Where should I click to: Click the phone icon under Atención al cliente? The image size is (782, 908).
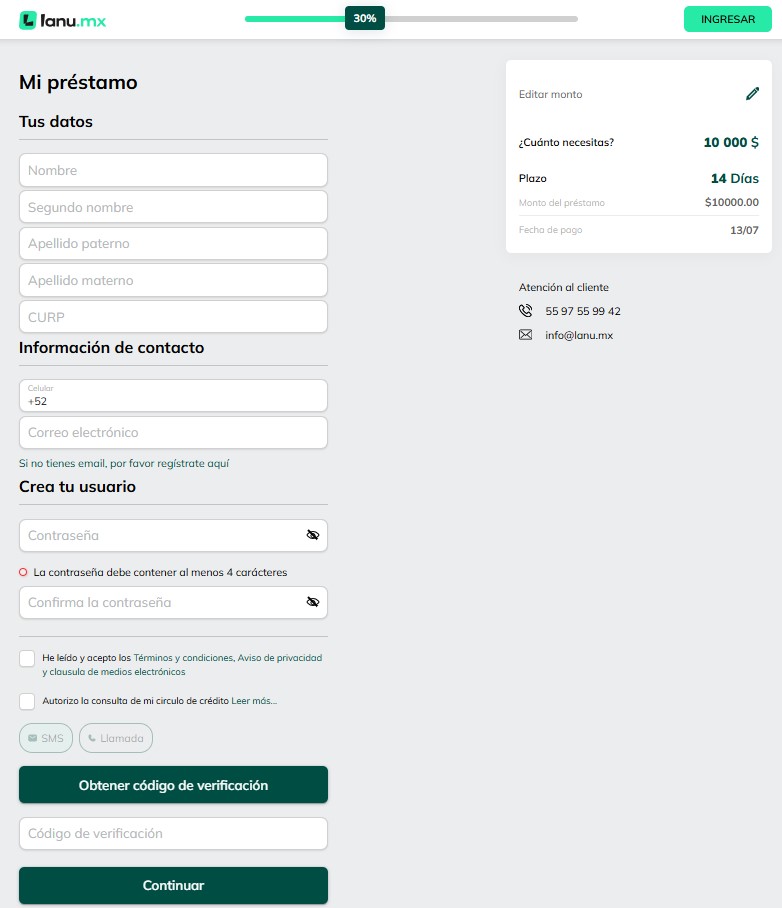[525, 311]
